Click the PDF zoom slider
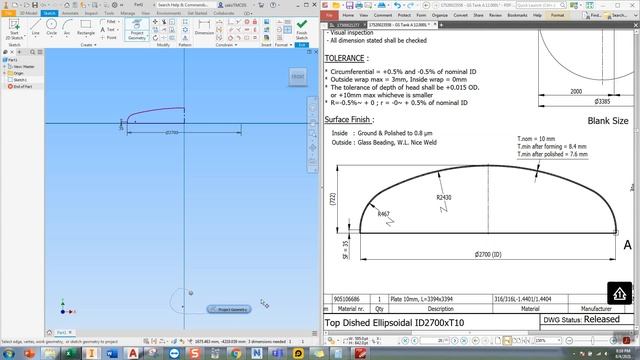Viewport: 640px width, 360px height. [592, 340]
